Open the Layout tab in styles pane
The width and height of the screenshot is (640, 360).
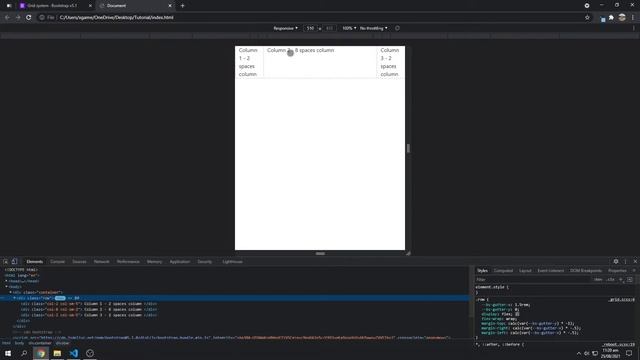[525, 271]
